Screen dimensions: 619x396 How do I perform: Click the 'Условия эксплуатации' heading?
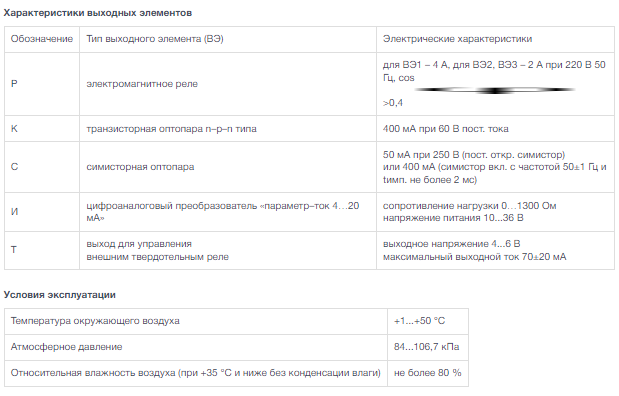(60, 295)
